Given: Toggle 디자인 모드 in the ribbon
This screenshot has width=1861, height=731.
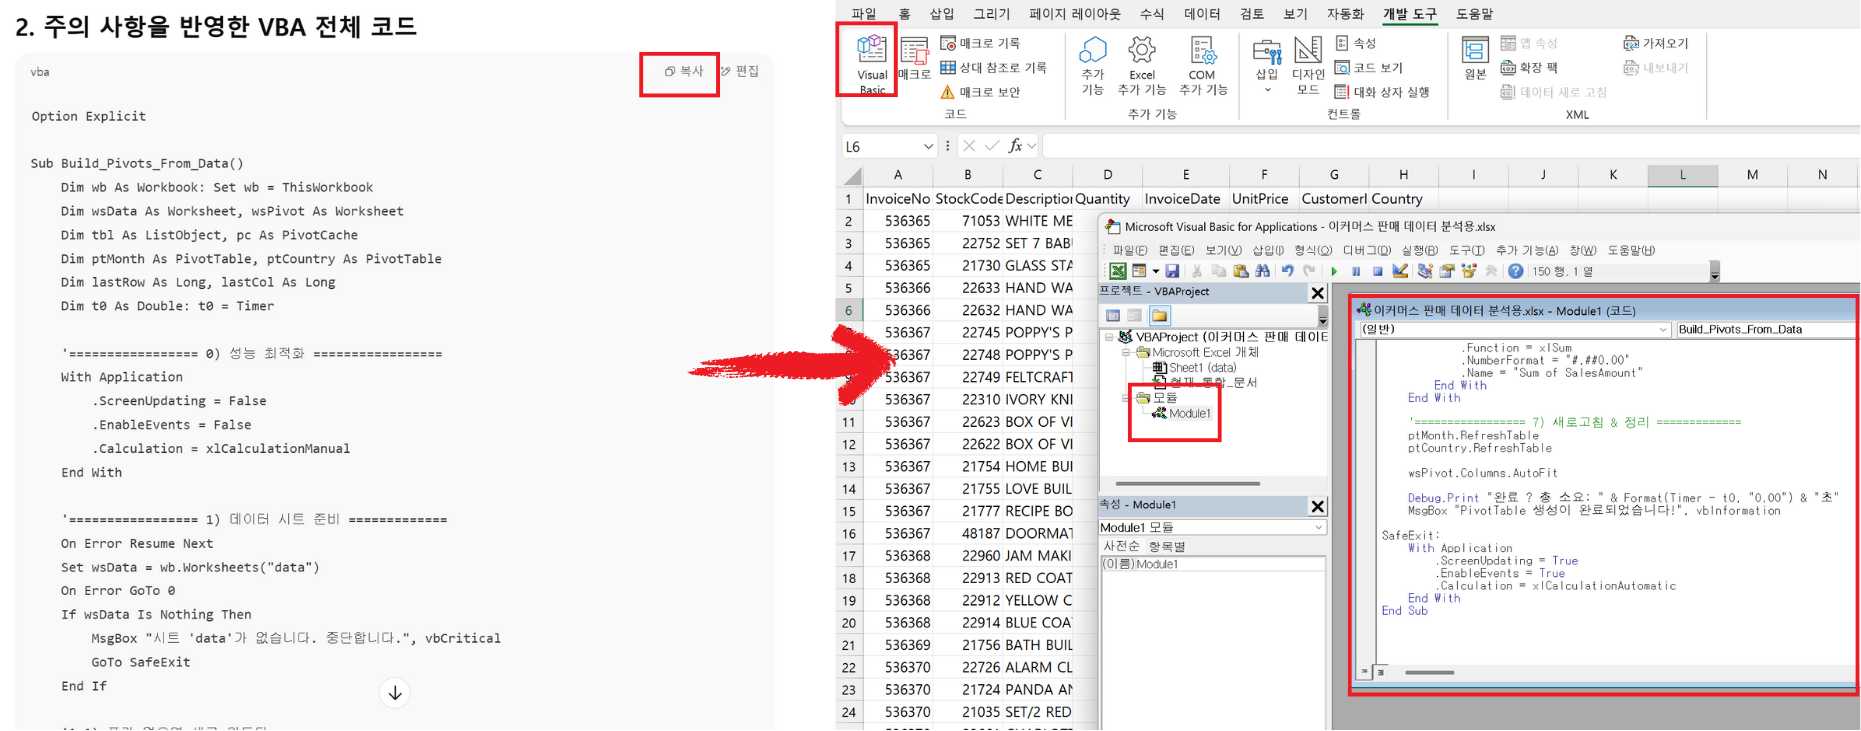Looking at the screenshot, I should [1308, 66].
